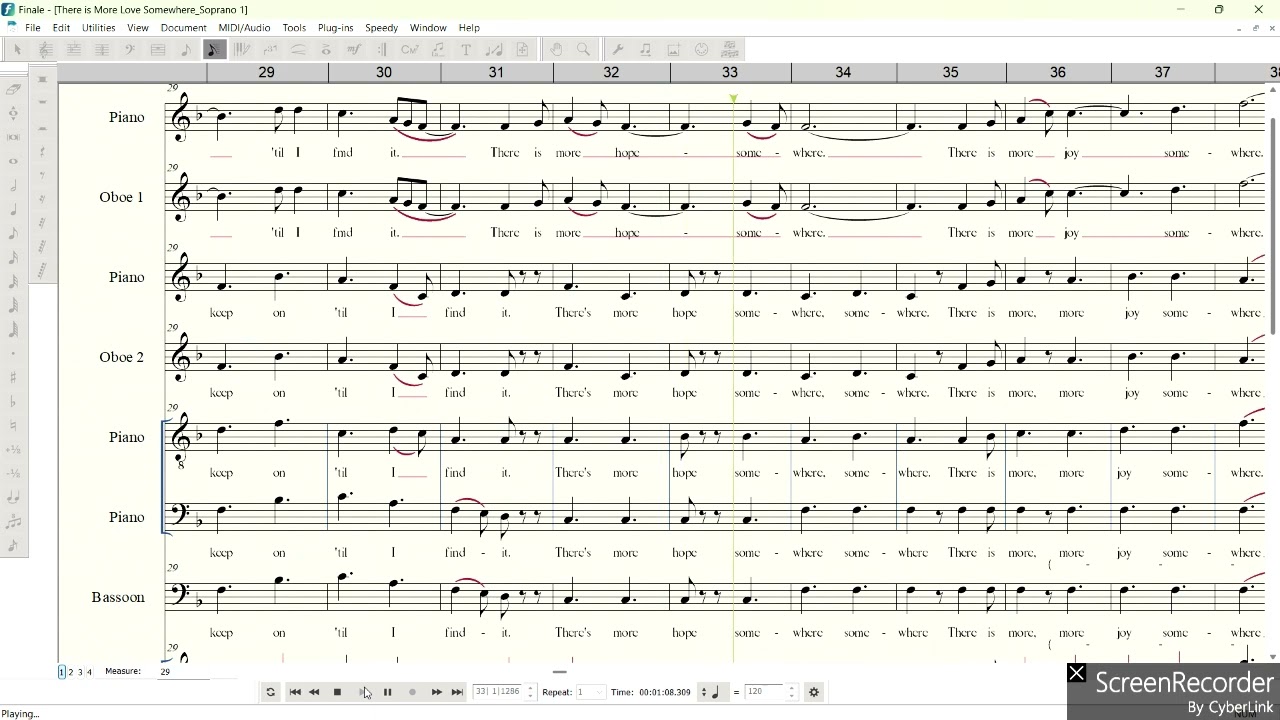1280x720 pixels.
Task: Change the tempo beat note duration stepper
Action: 704,692
